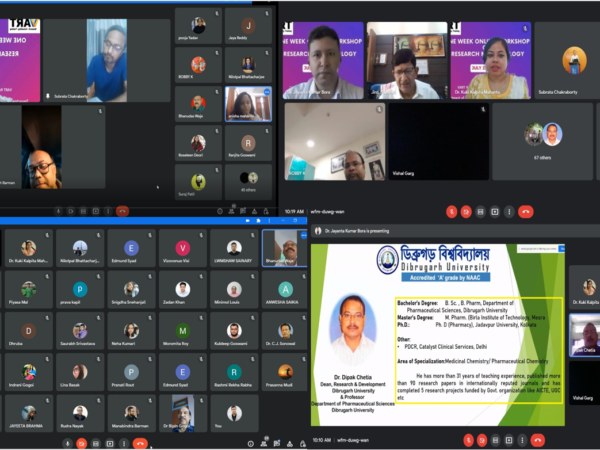
Task: Open the '40 others' tile
Action: [x=248, y=182]
